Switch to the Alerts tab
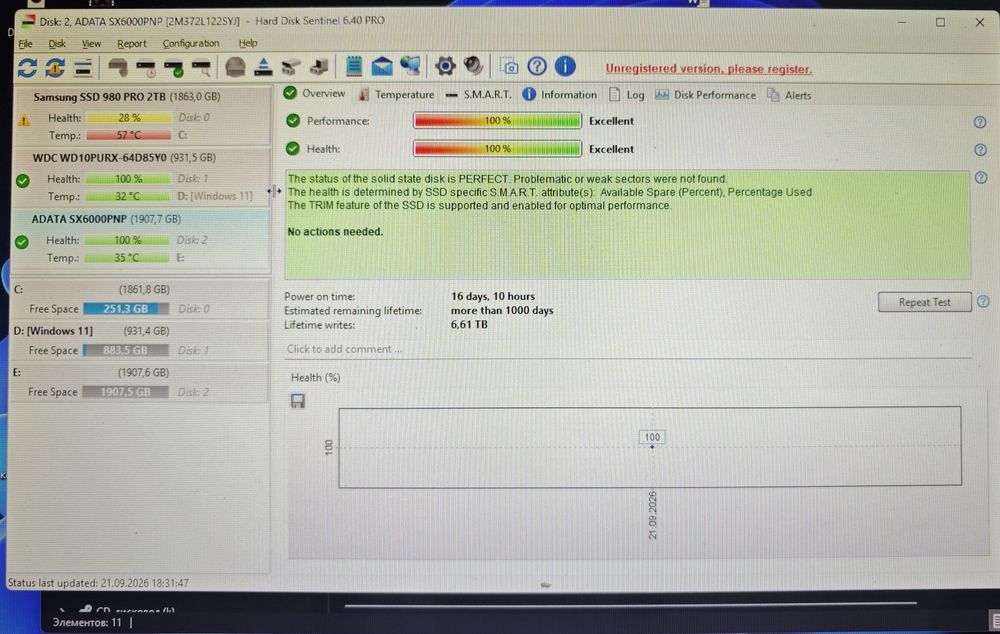Image resolution: width=1000 pixels, height=634 pixels. (x=789, y=95)
